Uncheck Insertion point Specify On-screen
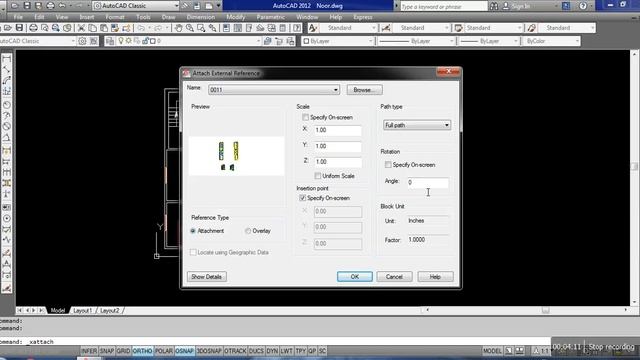 click(x=302, y=198)
